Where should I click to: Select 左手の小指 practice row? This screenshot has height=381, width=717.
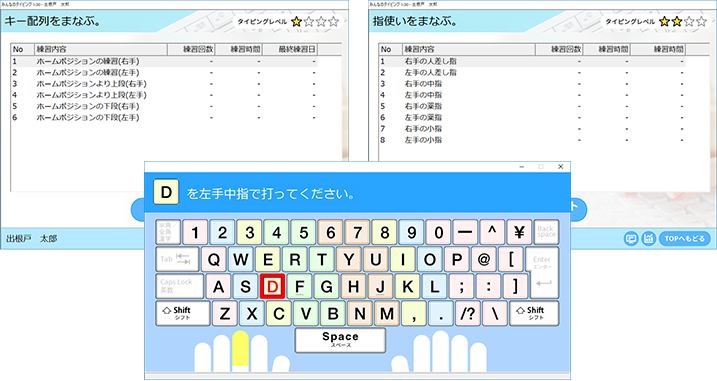(x=532, y=140)
